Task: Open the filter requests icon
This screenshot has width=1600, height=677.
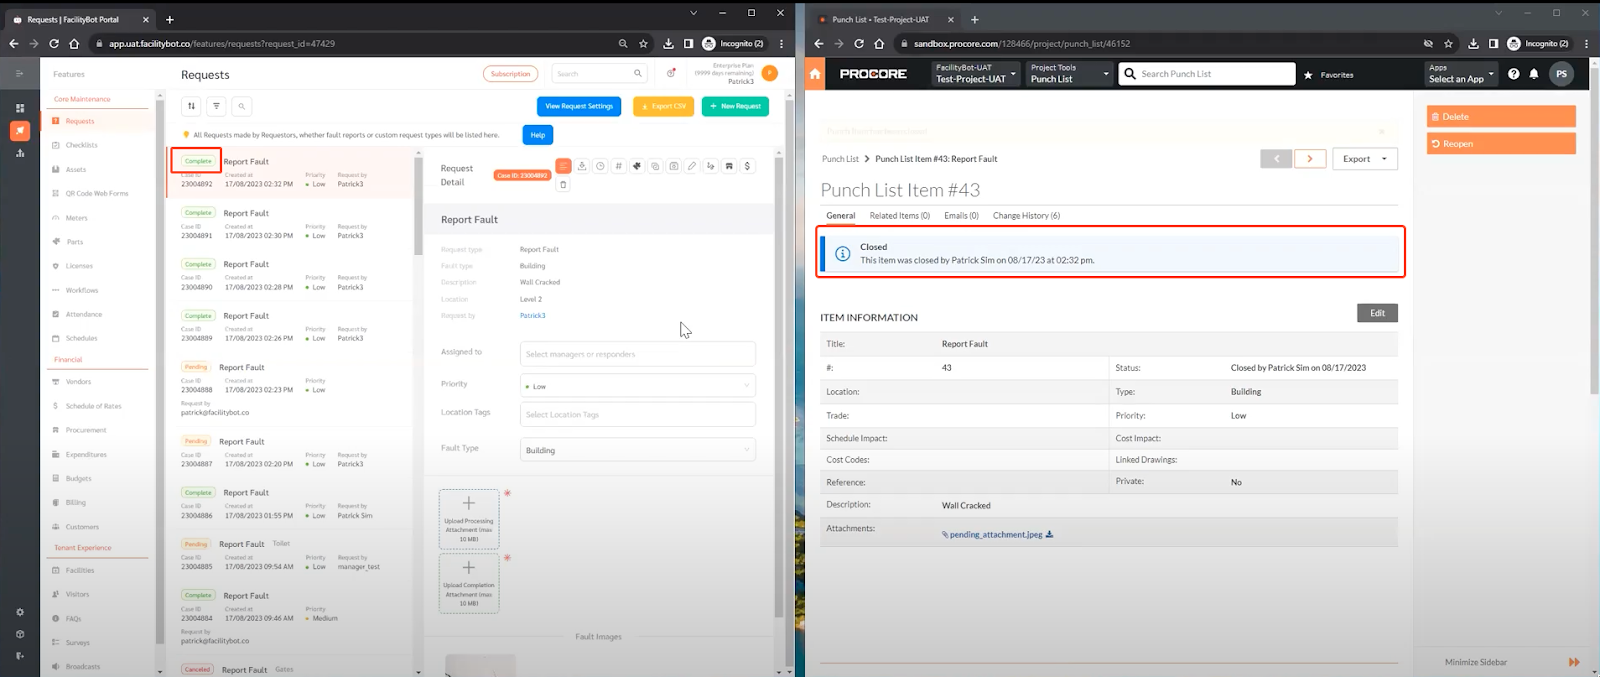Action: (x=216, y=106)
